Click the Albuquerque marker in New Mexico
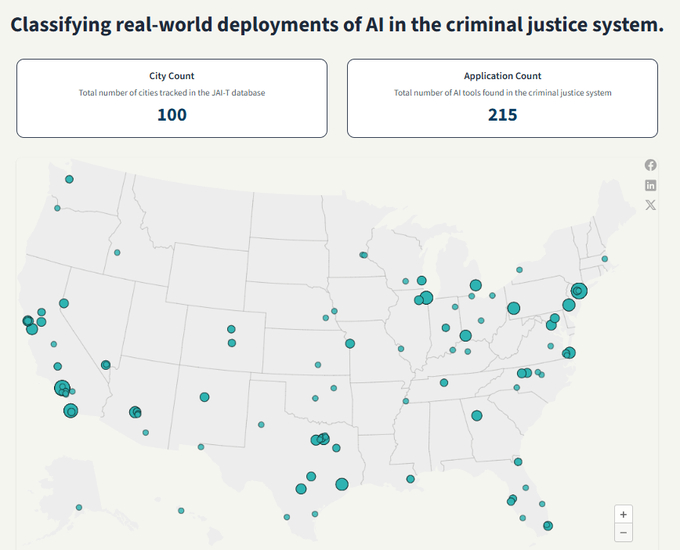The width and height of the screenshot is (680, 550). point(204,397)
